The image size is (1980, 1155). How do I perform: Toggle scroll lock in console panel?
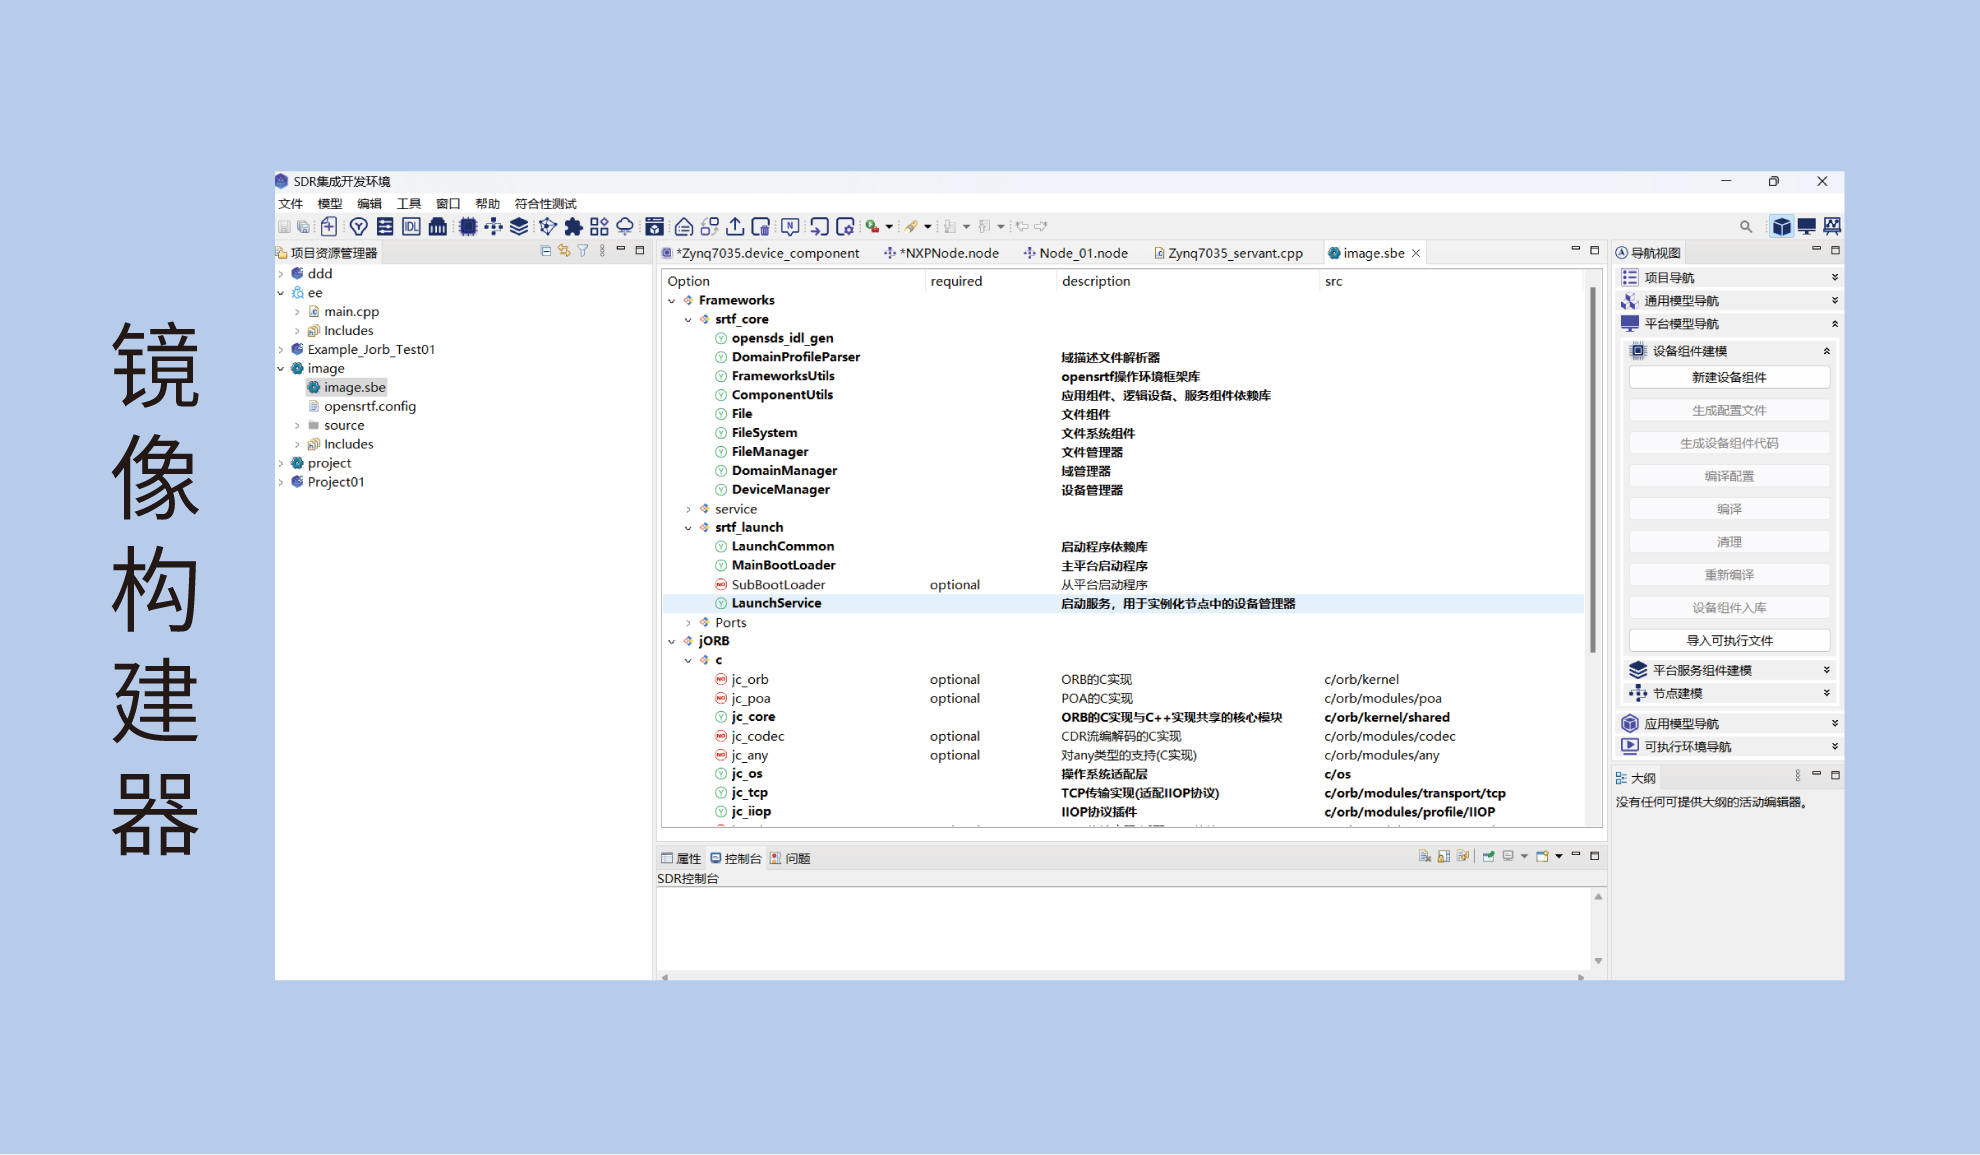[1443, 856]
